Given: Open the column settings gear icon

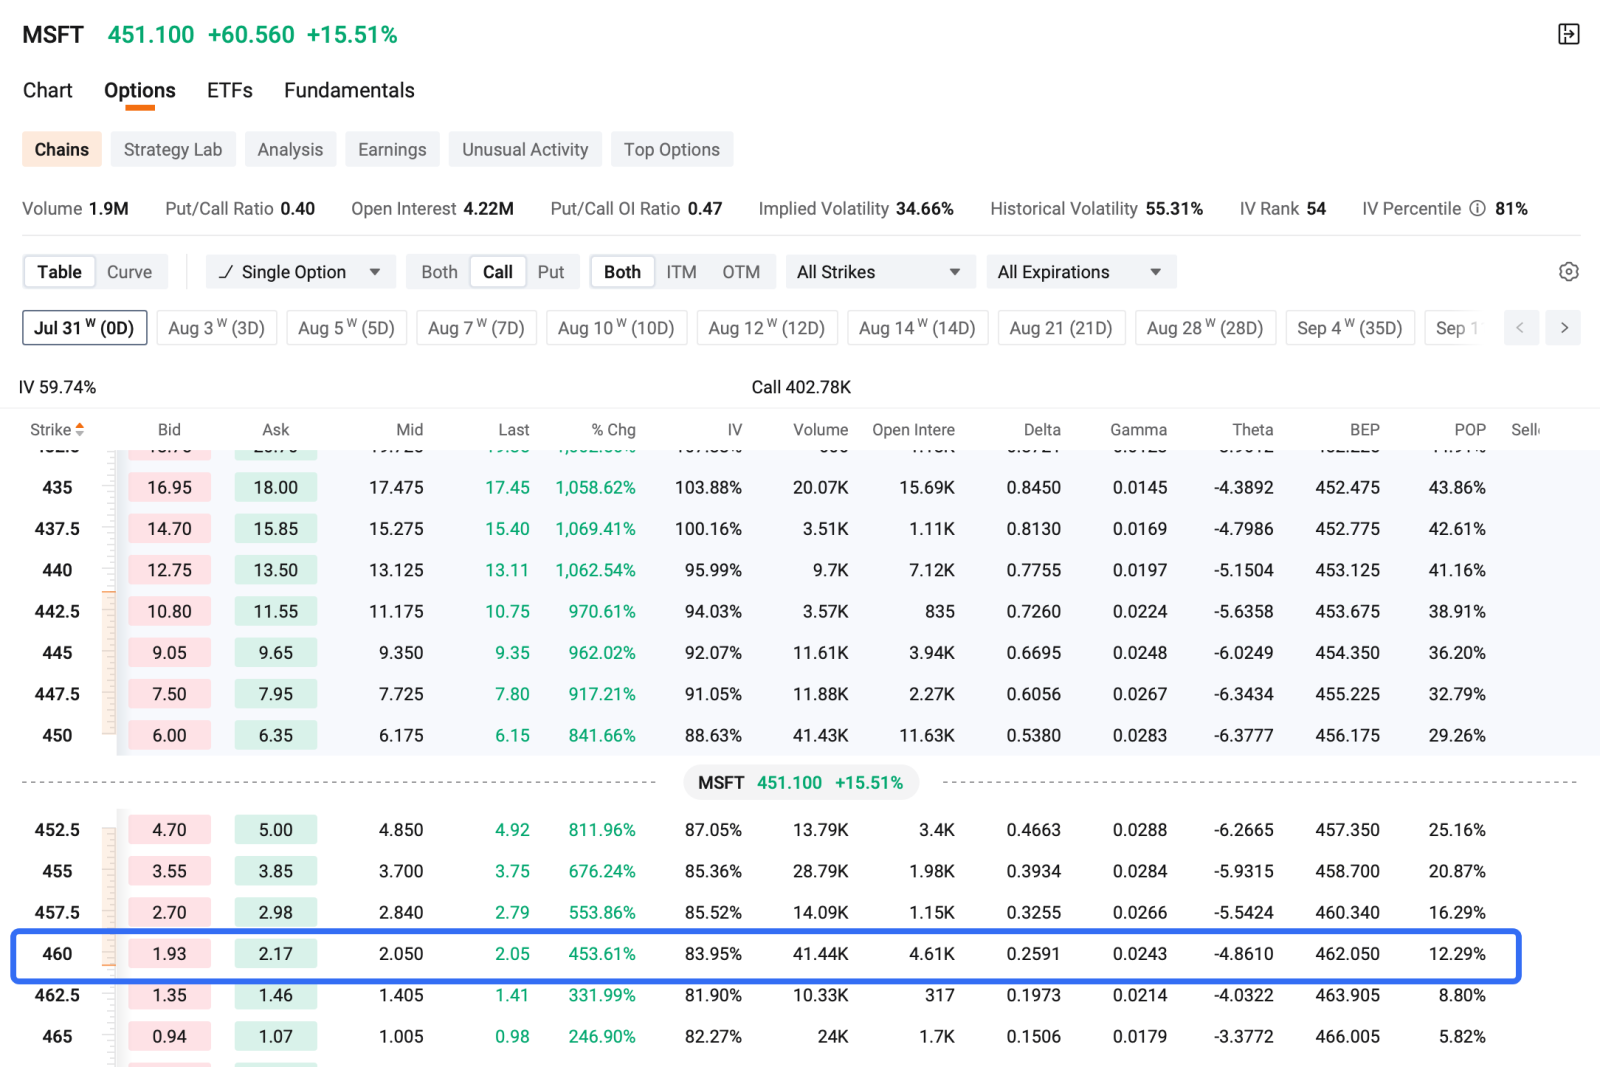Looking at the screenshot, I should tap(1569, 272).
